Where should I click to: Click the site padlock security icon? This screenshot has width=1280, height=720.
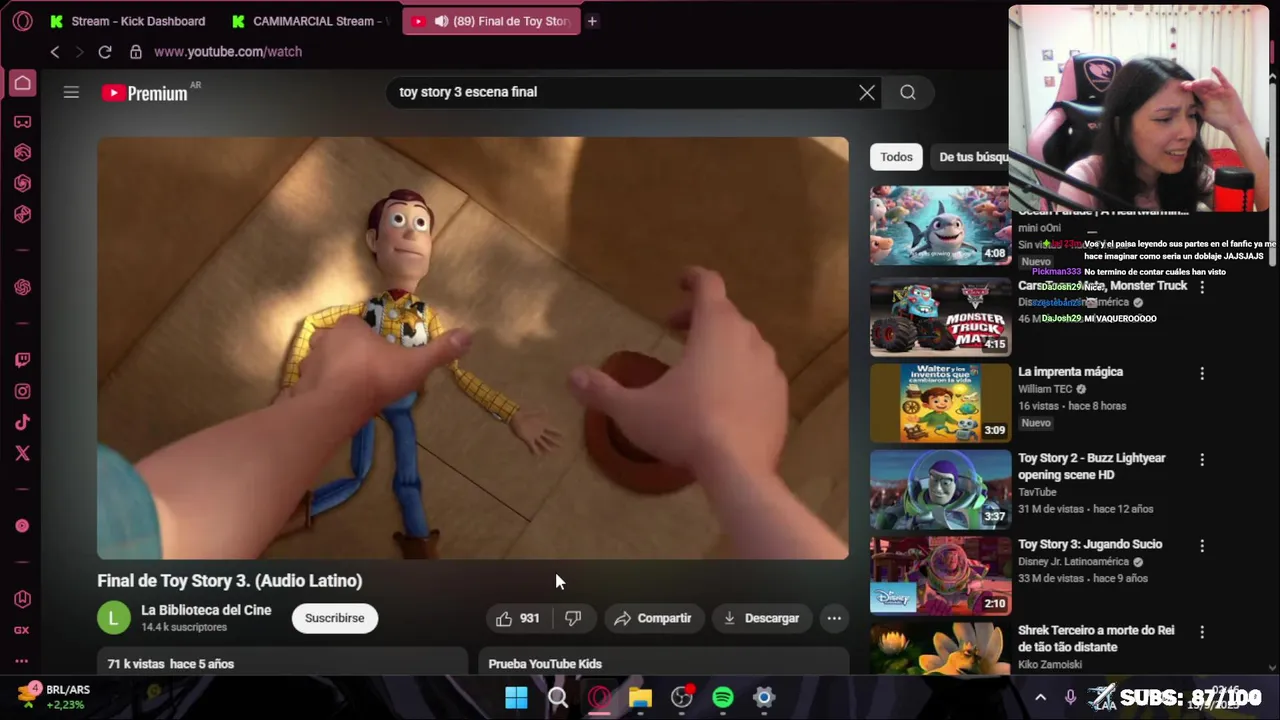(x=136, y=52)
